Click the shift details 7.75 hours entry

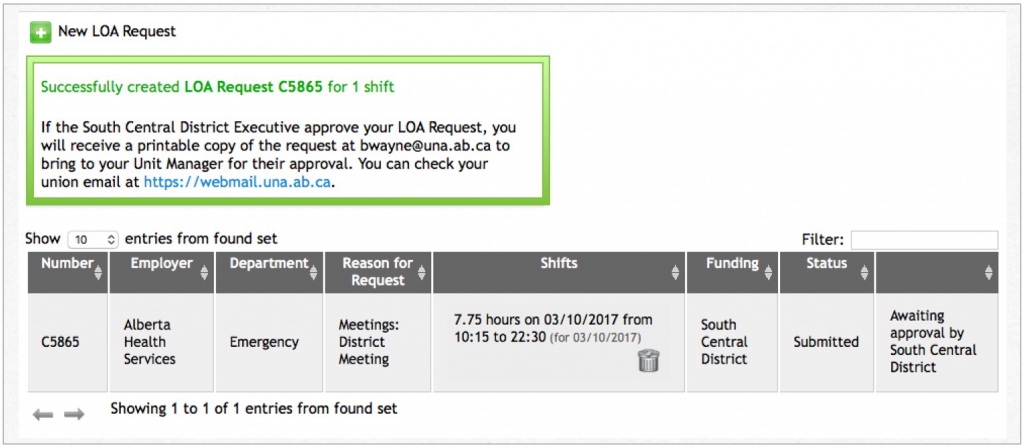click(x=552, y=328)
